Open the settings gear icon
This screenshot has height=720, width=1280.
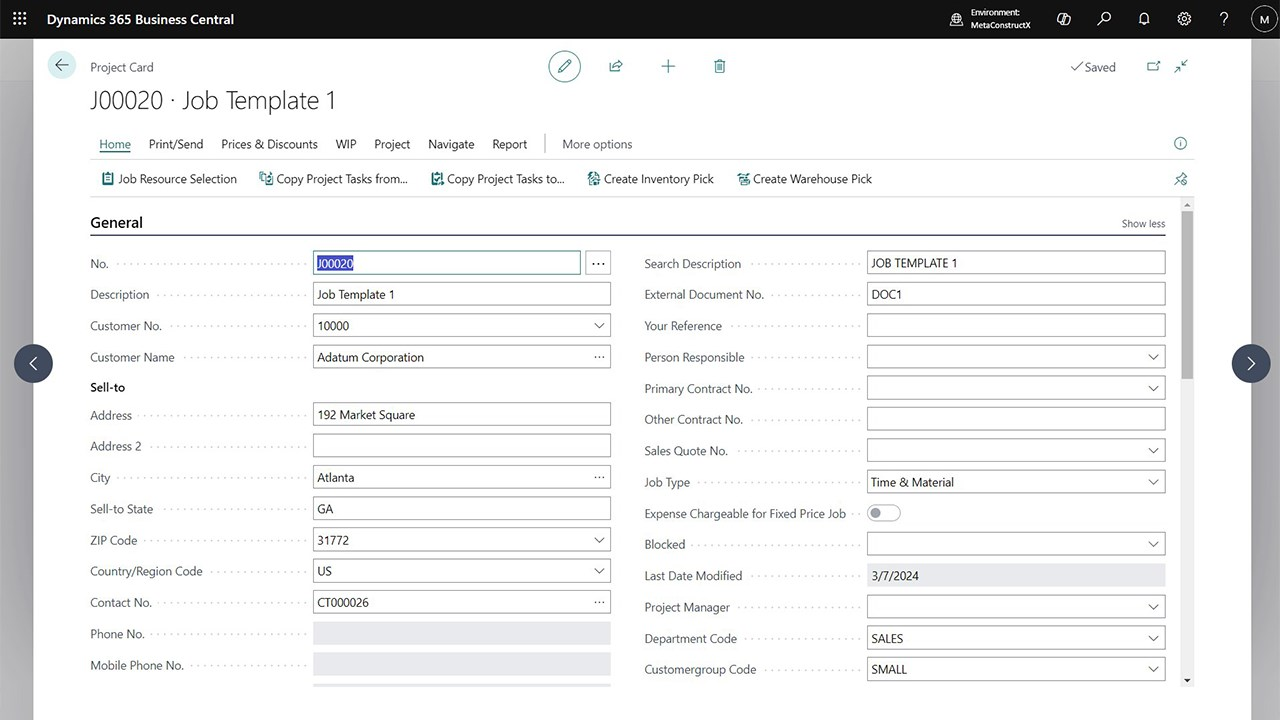[x=1184, y=19]
